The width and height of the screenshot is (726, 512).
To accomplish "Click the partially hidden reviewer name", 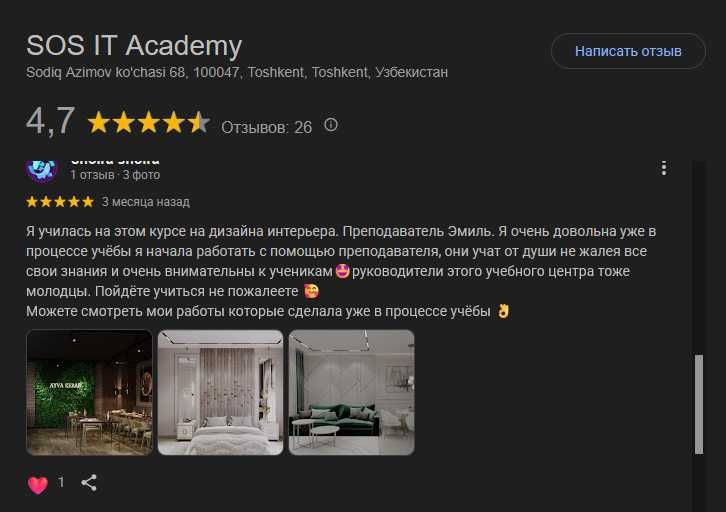I will [115, 162].
